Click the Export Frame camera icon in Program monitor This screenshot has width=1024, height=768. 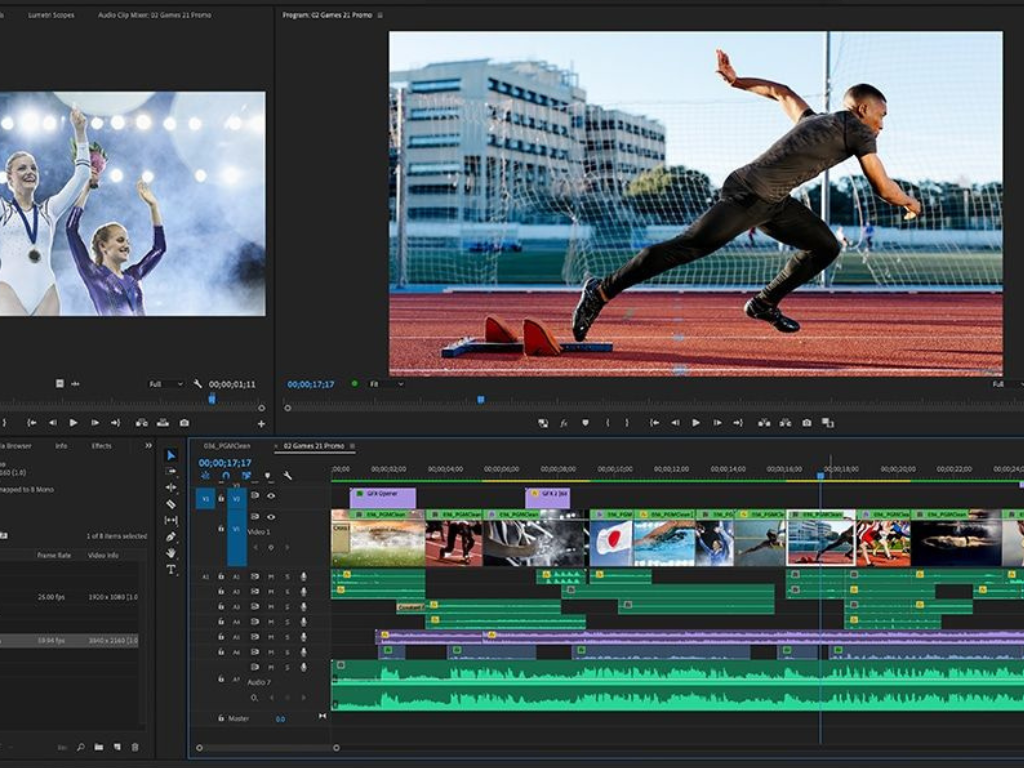(x=806, y=423)
